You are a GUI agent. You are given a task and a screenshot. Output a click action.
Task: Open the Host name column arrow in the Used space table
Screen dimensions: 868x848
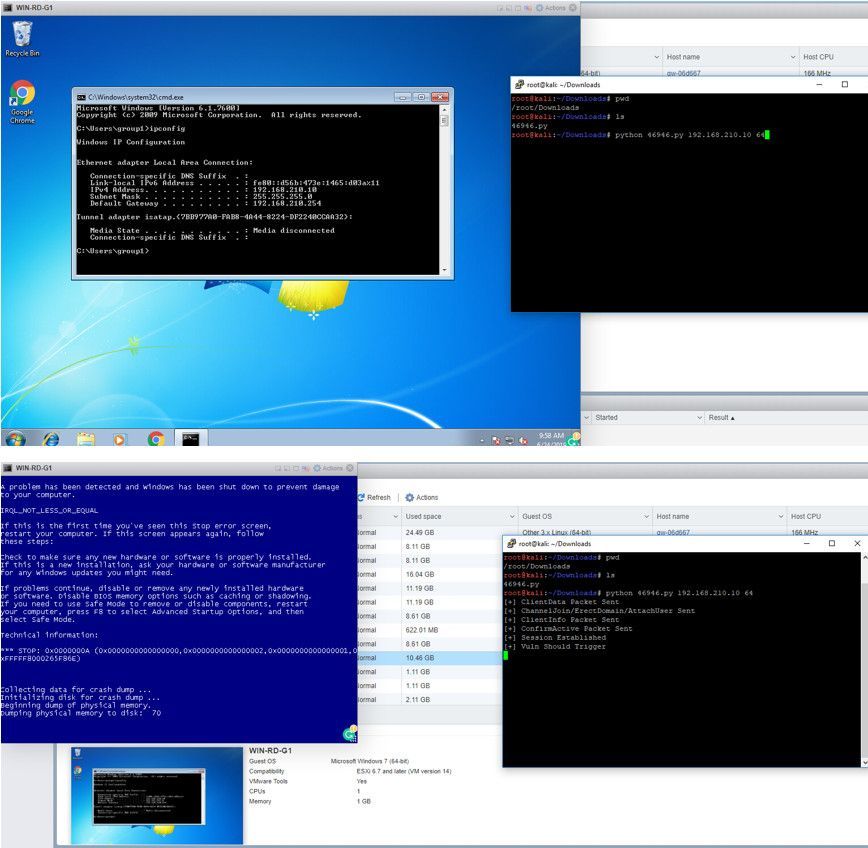781,516
